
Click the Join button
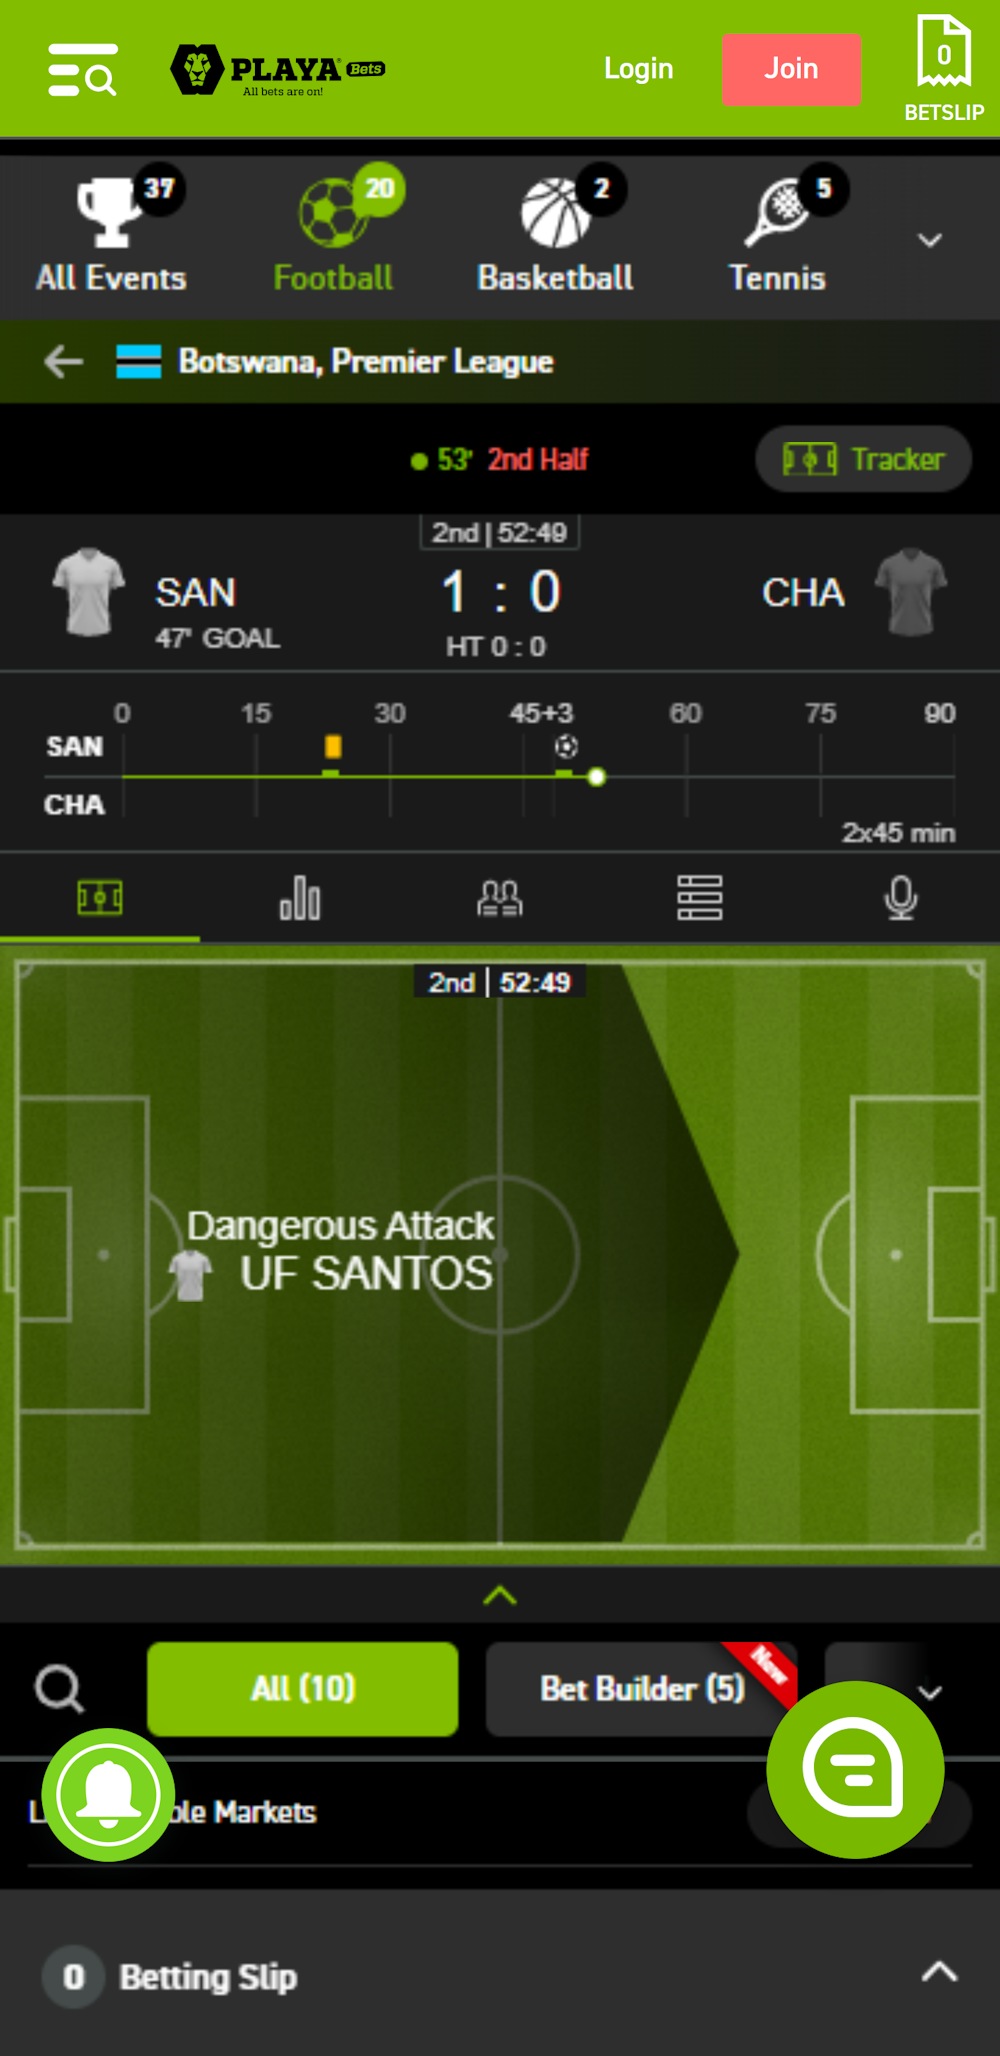pyautogui.click(x=791, y=69)
